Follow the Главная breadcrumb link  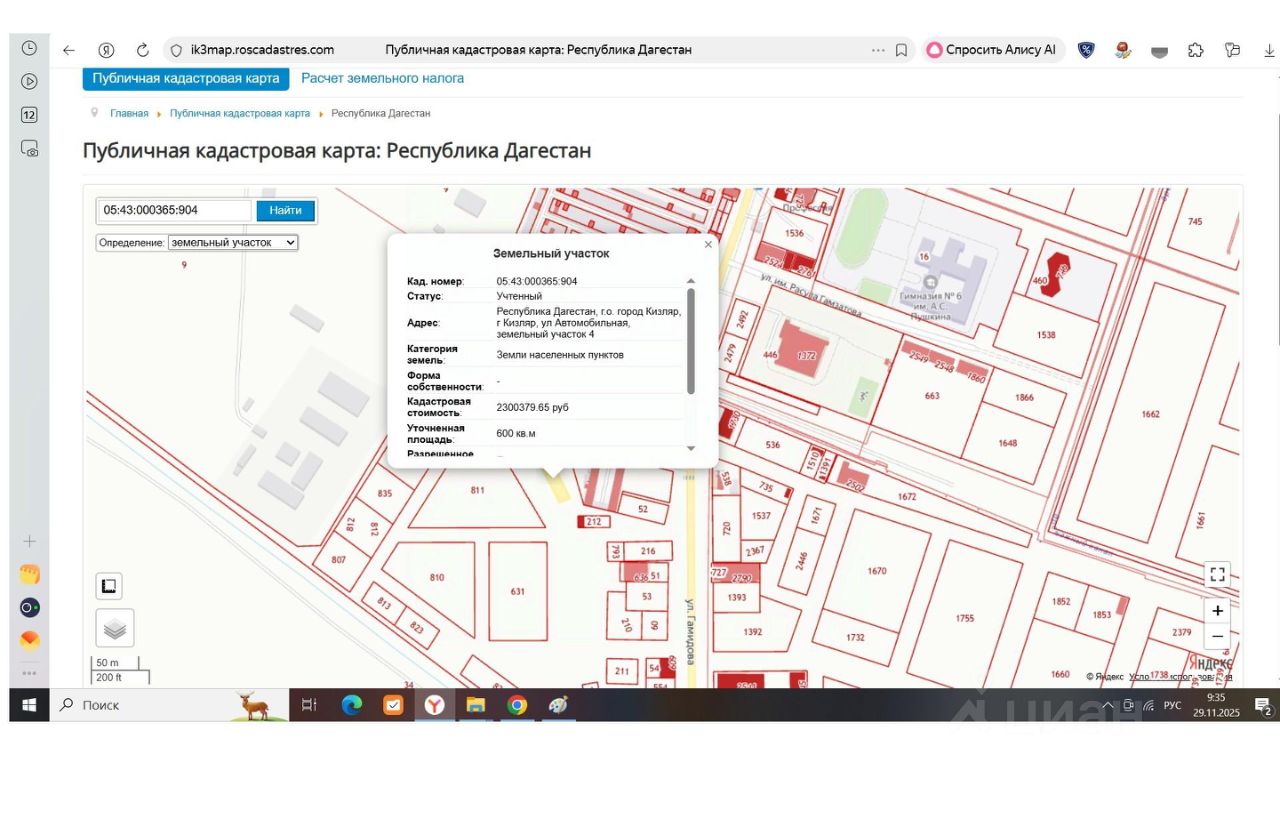129,113
